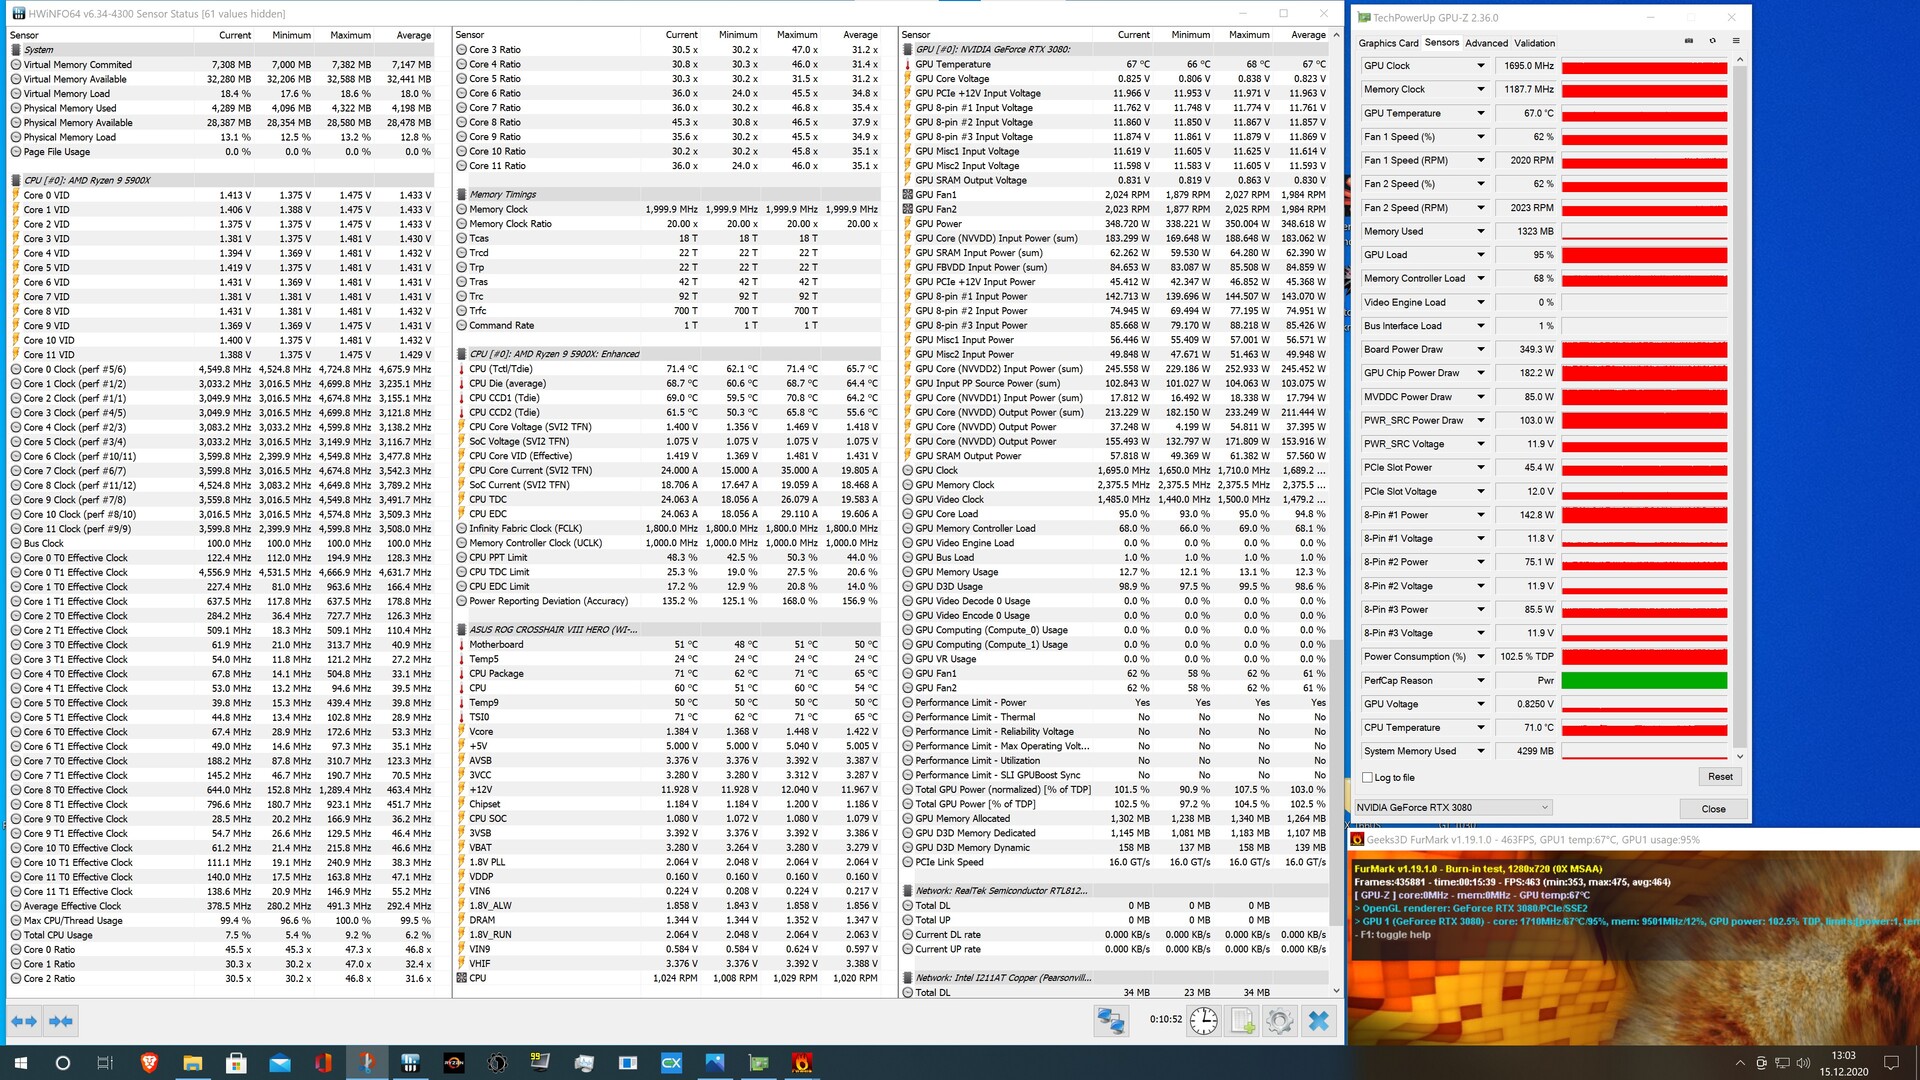
Task: Click HWiNFO logging start file icon
Action: pos(1242,1020)
